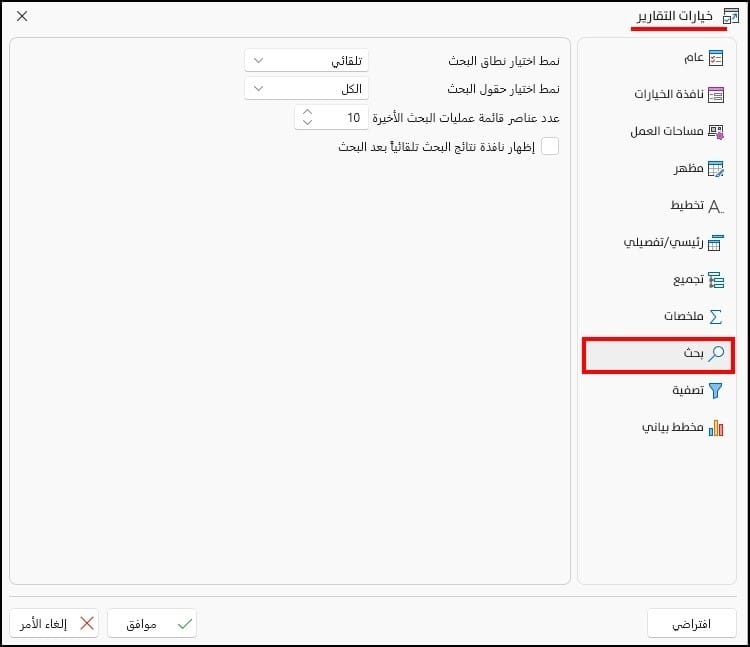
Task: Open the عام (General) category icon
Action: (x=716, y=58)
